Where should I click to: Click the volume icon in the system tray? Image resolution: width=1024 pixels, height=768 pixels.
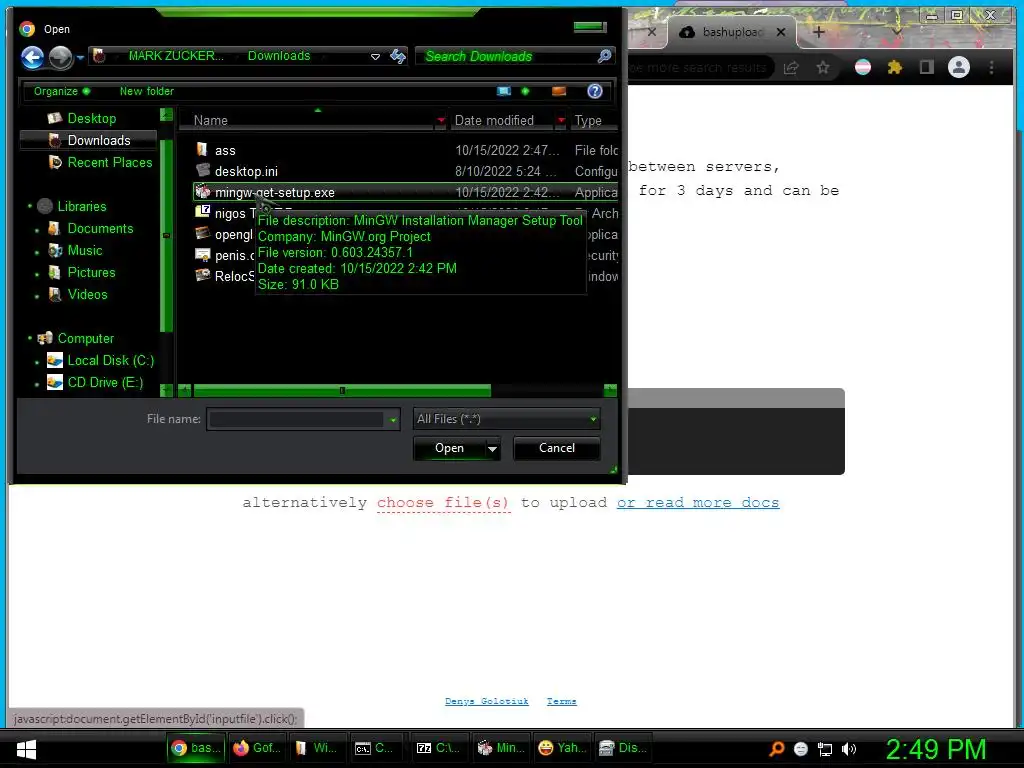click(x=849, y=749)
